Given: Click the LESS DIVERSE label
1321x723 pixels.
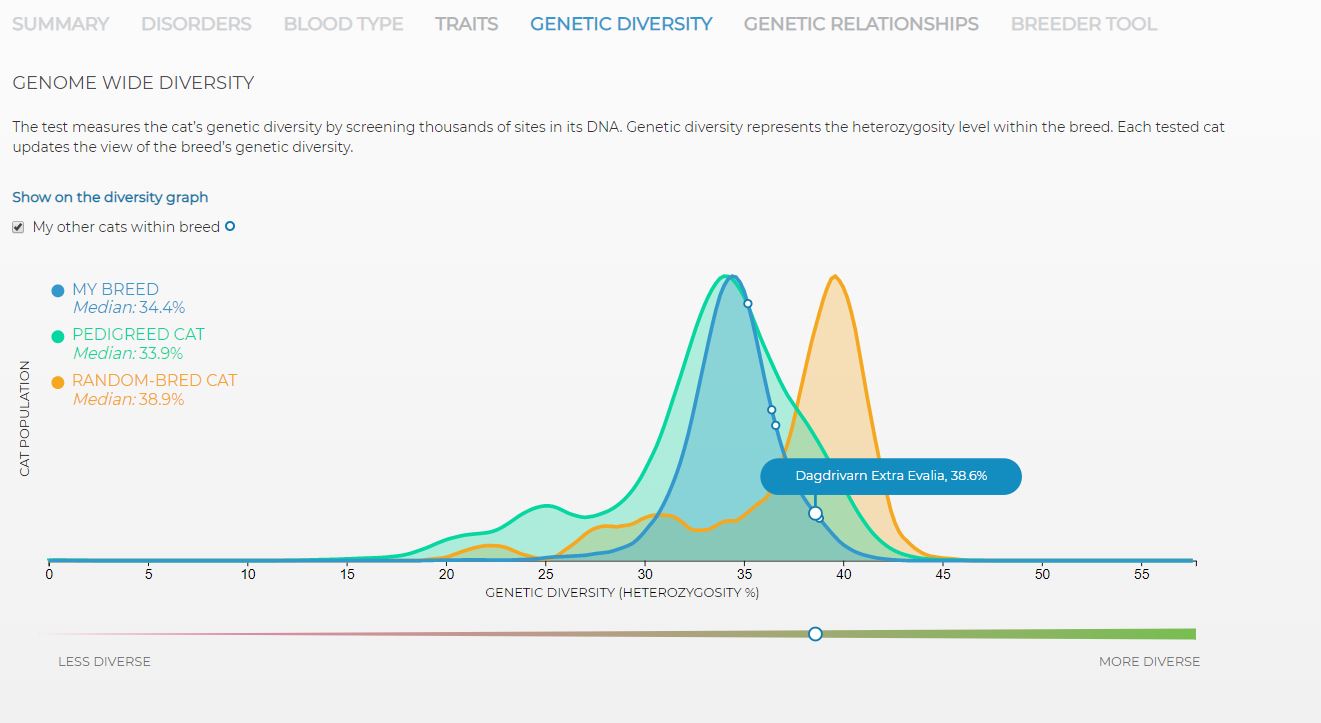Looking at the screenshot, I should coord(104,662).
